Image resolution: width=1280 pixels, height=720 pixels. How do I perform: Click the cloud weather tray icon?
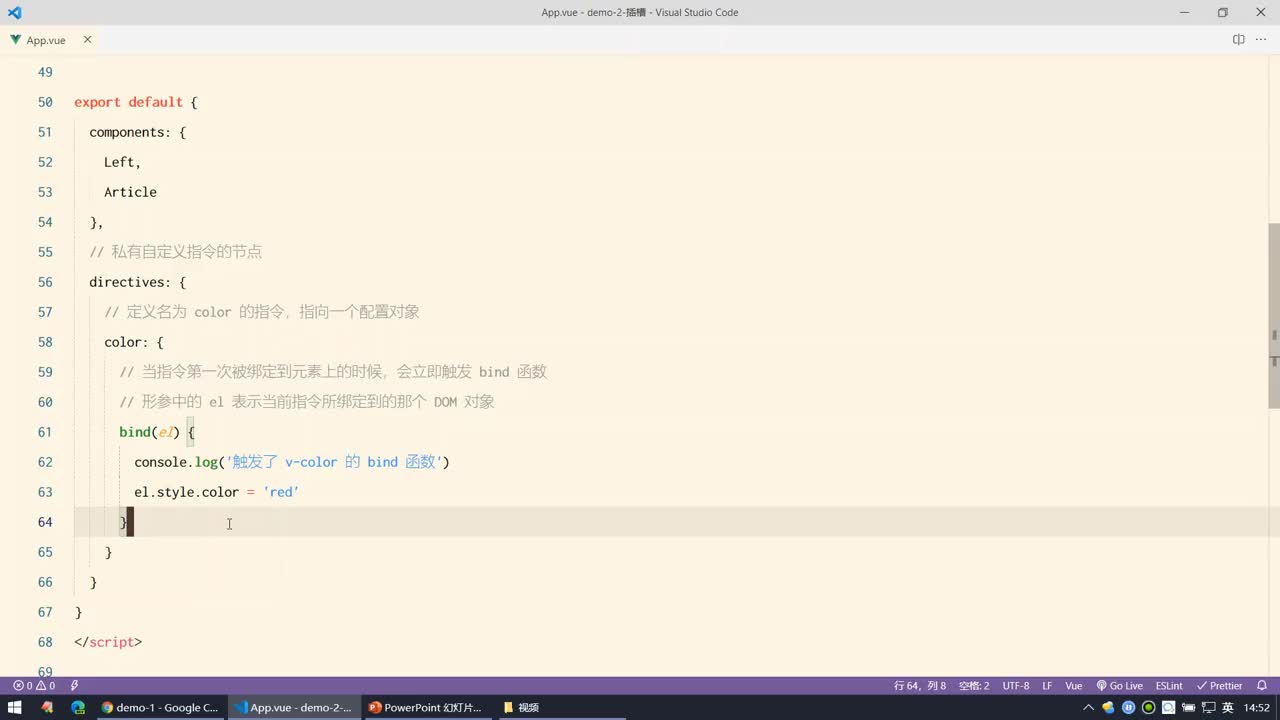coord(1109,707)
